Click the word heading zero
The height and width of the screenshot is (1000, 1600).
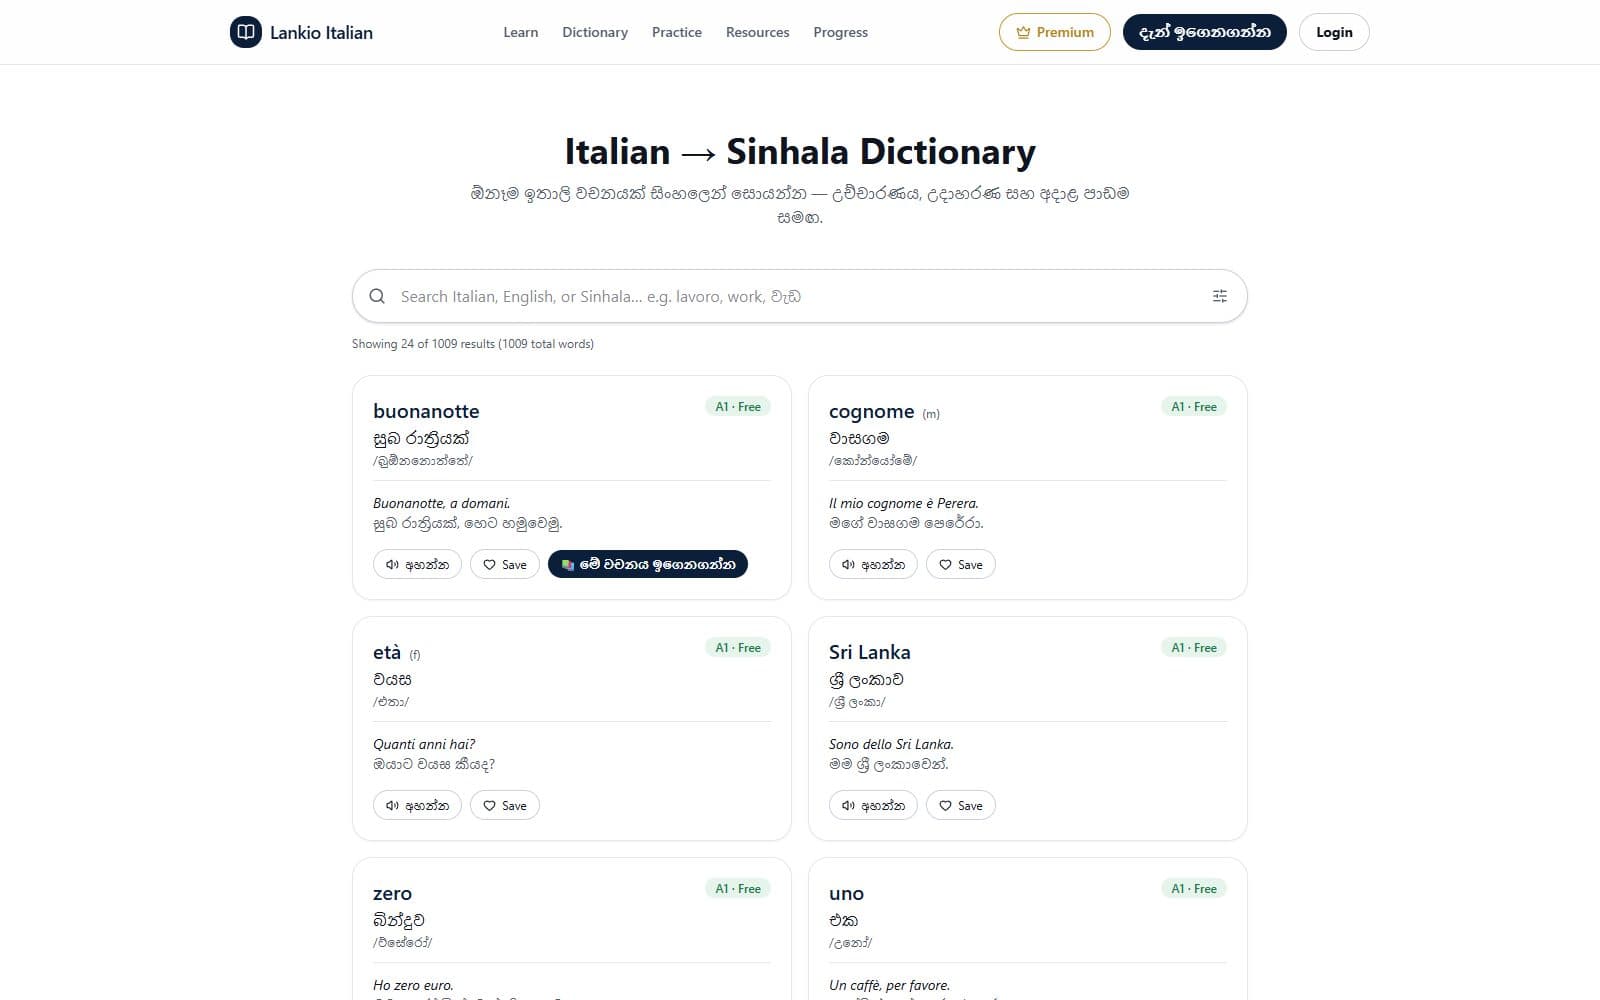392,893
